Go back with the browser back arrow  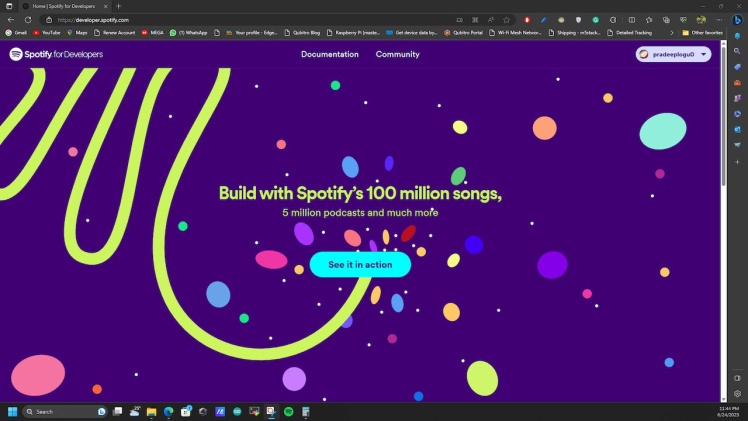pyautogui.click(x=10, y=20)
